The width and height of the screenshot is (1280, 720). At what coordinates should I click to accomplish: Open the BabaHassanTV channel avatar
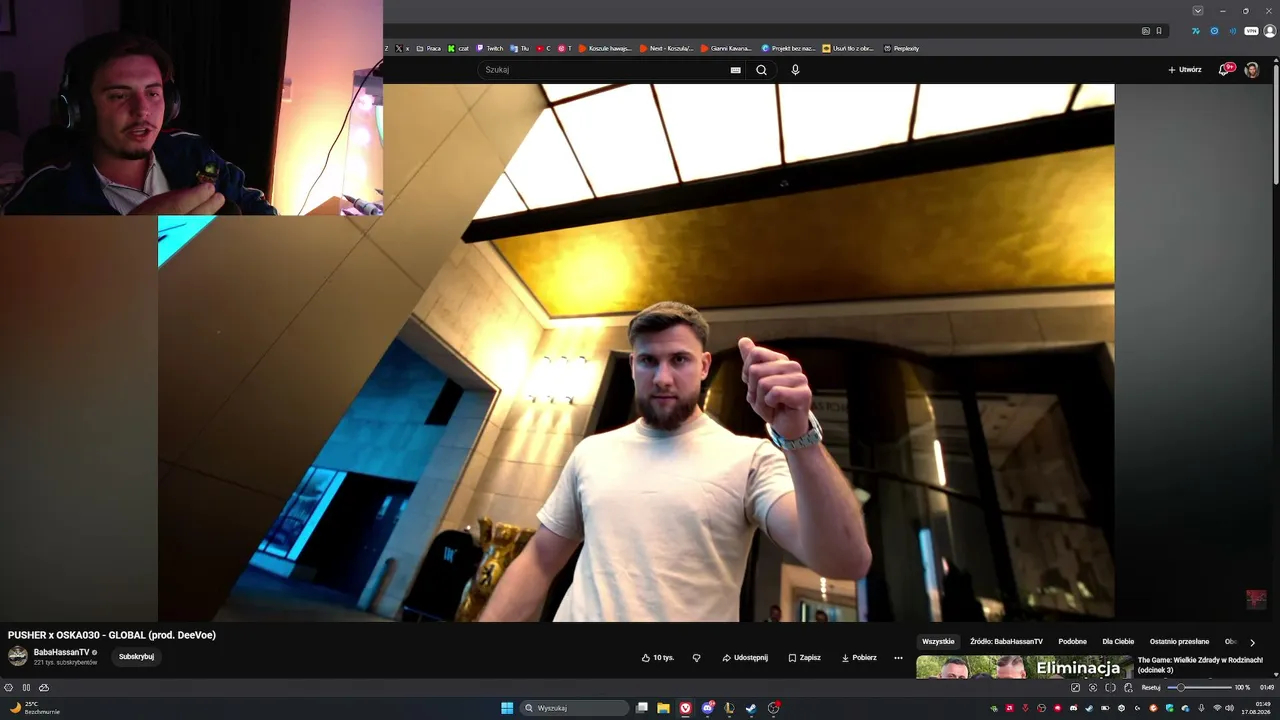[x=18, y=656]
